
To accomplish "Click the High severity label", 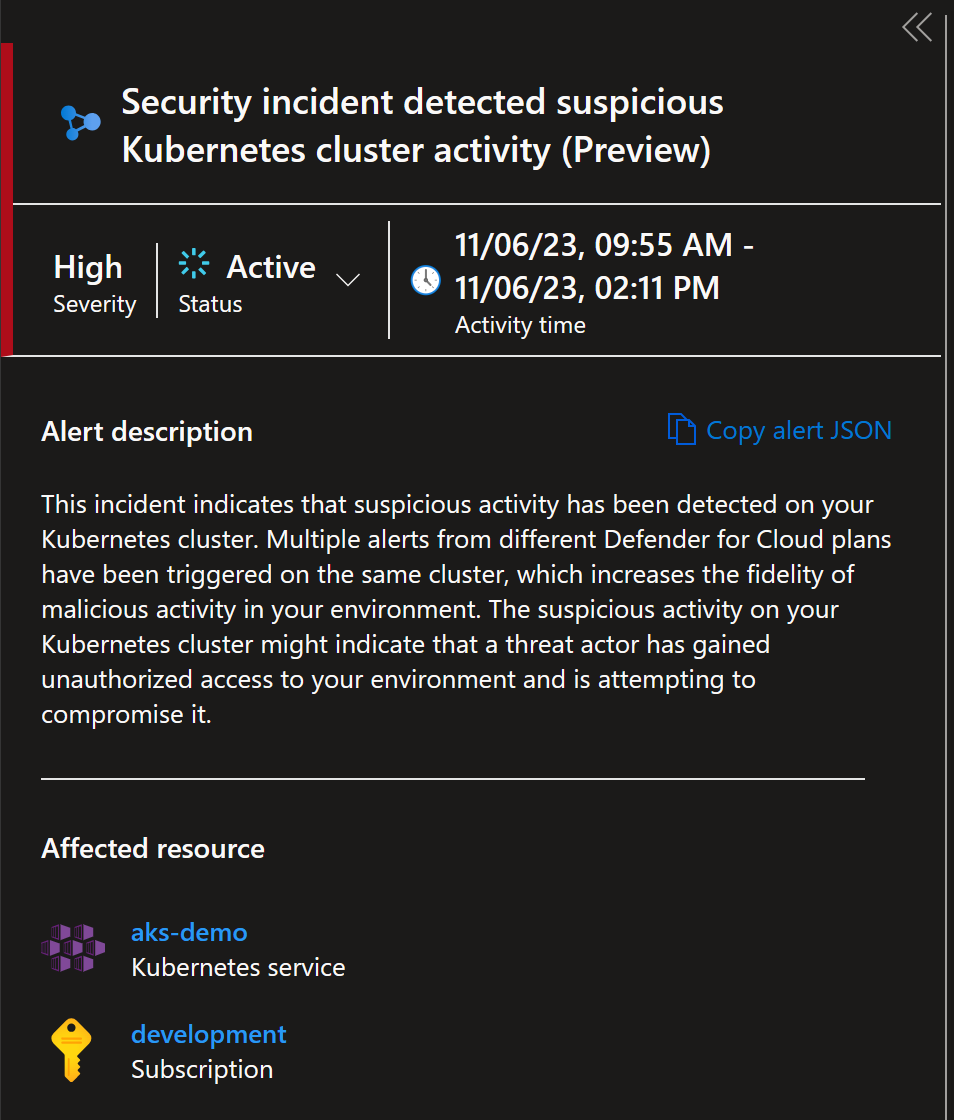I will [x=88, y=268].
